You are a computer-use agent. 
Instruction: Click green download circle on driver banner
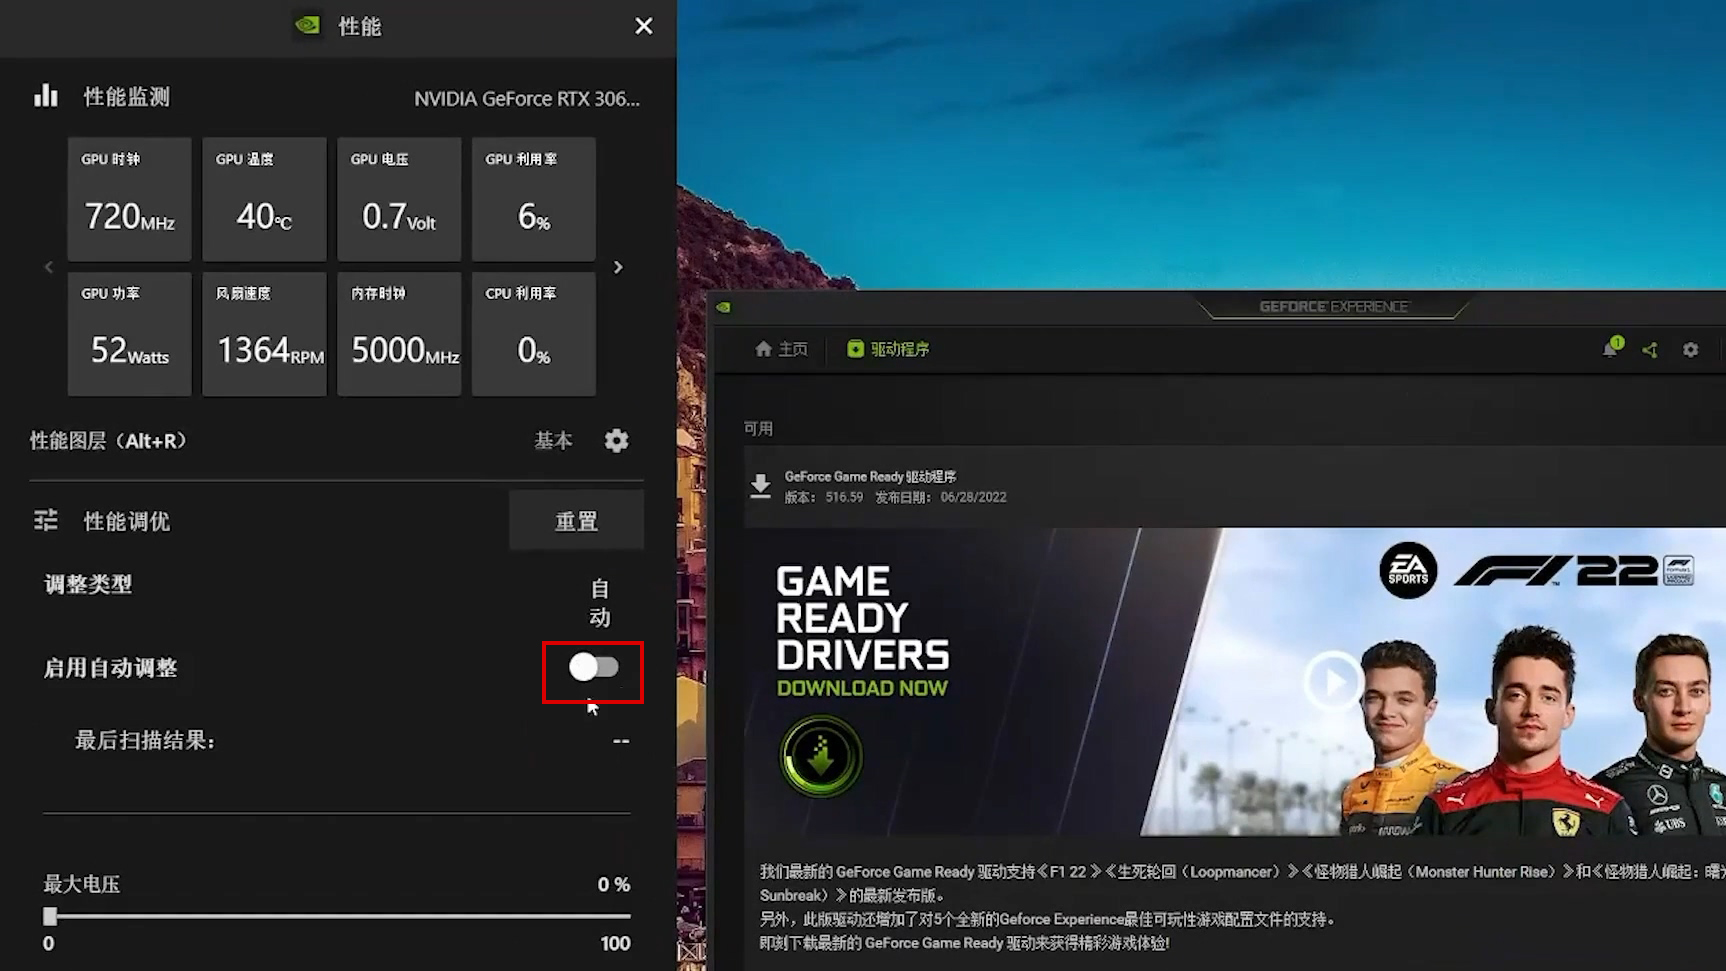821,756
